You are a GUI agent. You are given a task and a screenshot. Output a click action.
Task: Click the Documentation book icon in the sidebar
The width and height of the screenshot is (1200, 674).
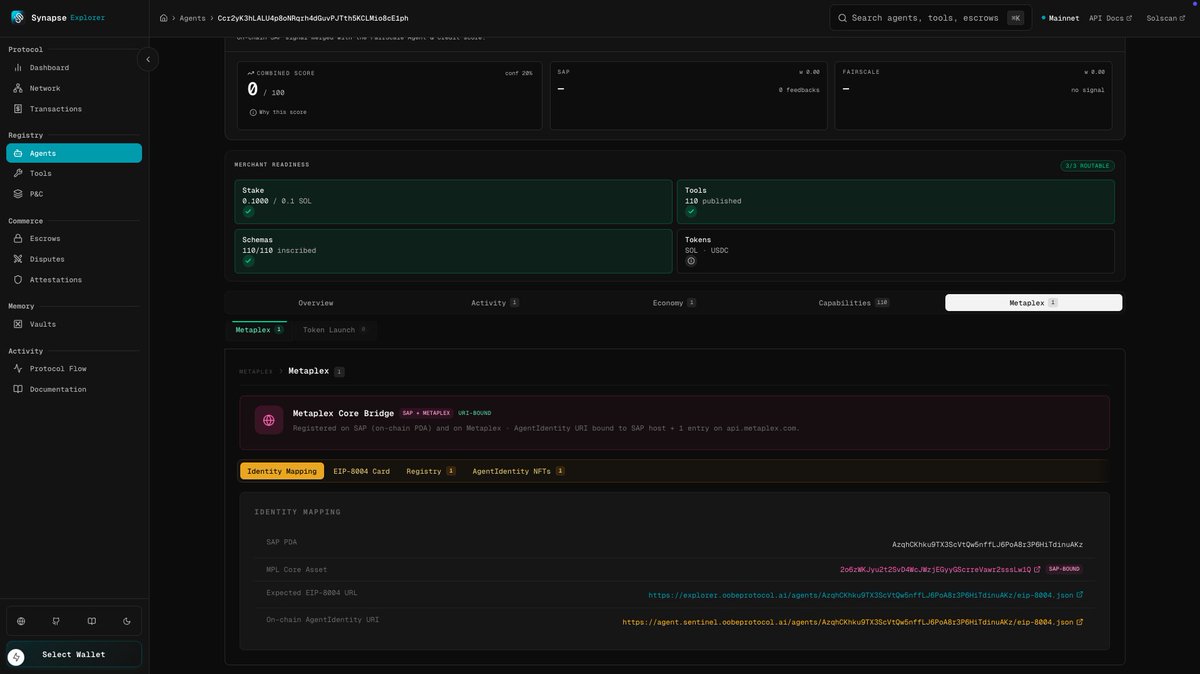(18, 389)
